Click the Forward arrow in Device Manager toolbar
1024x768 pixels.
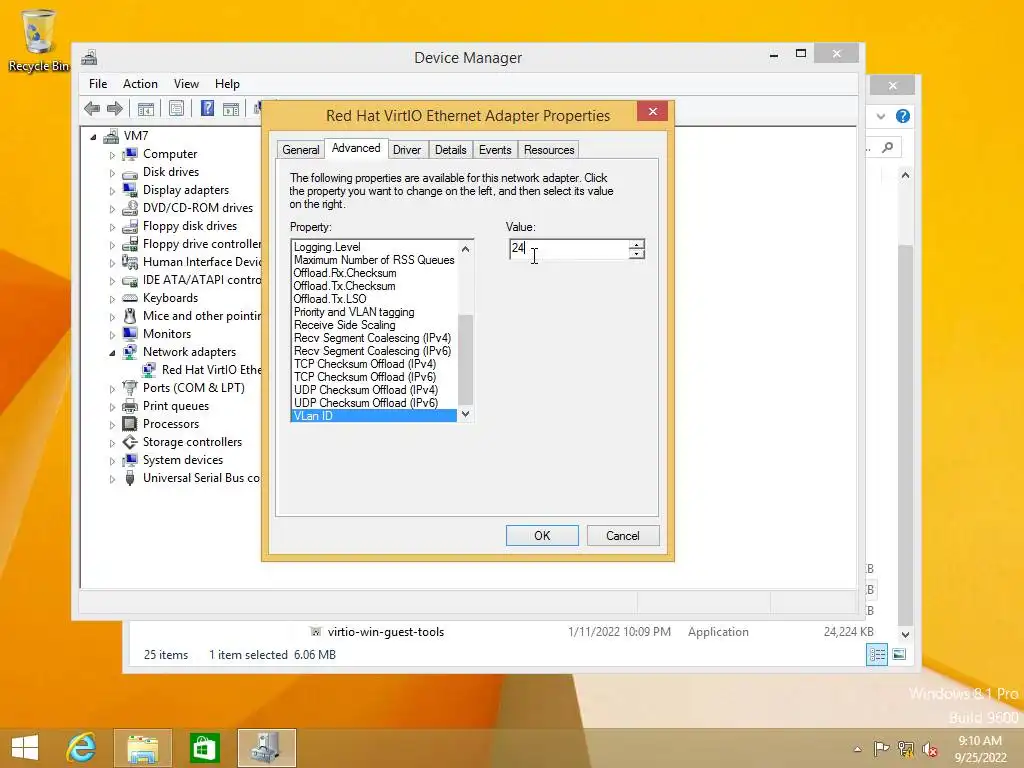(115, 108)
